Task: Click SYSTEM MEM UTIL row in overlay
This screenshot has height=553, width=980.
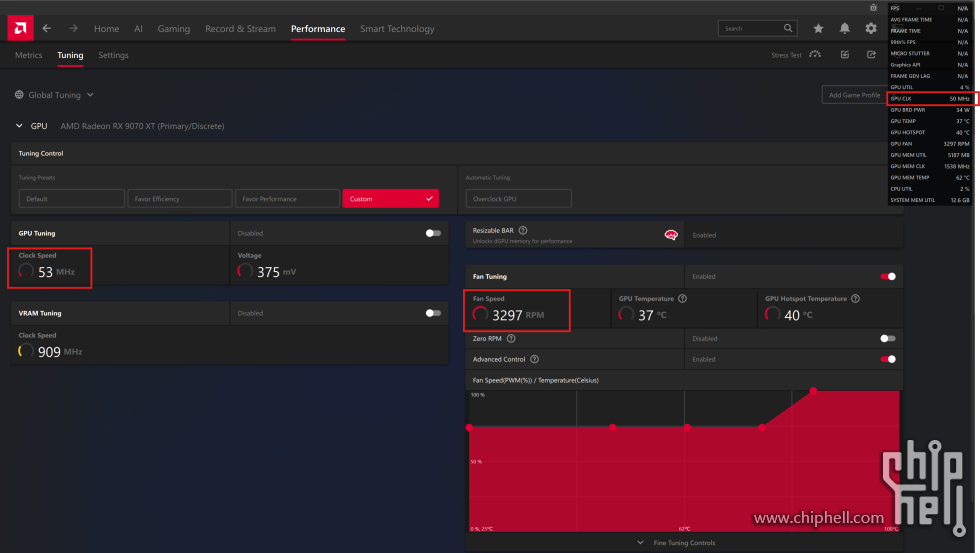Action: (x=930, y=200)
